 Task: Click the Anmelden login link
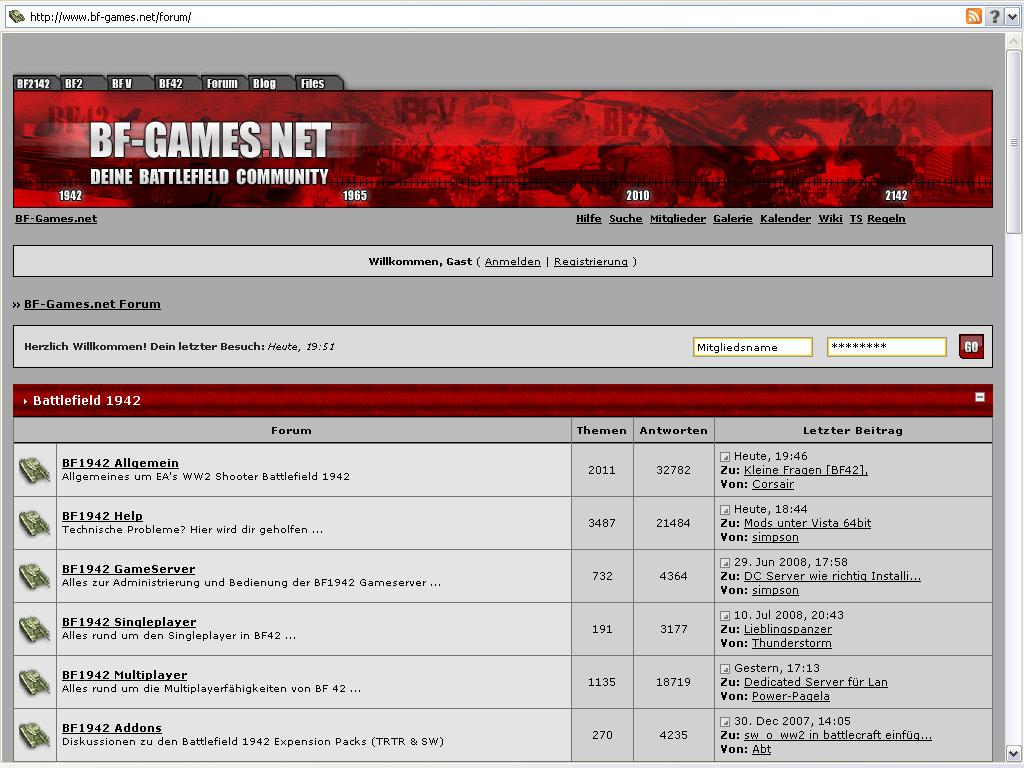513,262
